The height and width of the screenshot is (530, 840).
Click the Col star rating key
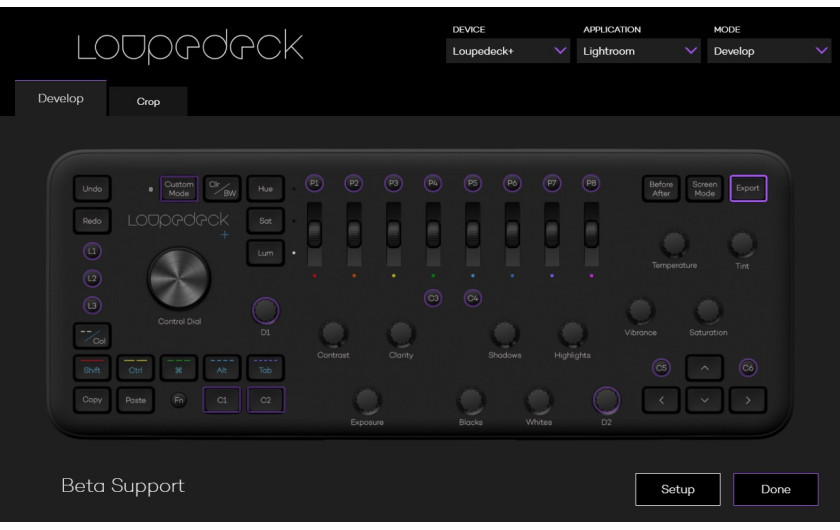[x=92, y=336]
